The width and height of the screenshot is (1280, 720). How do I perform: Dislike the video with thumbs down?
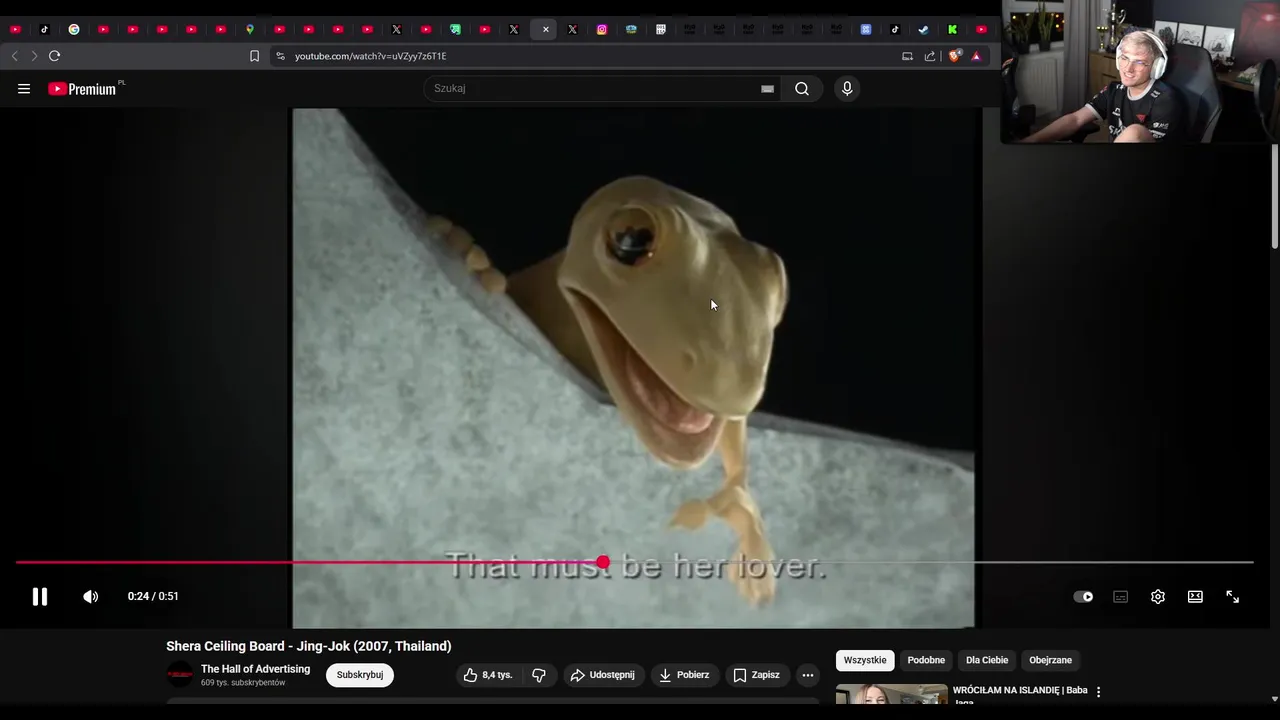point(539,675)
